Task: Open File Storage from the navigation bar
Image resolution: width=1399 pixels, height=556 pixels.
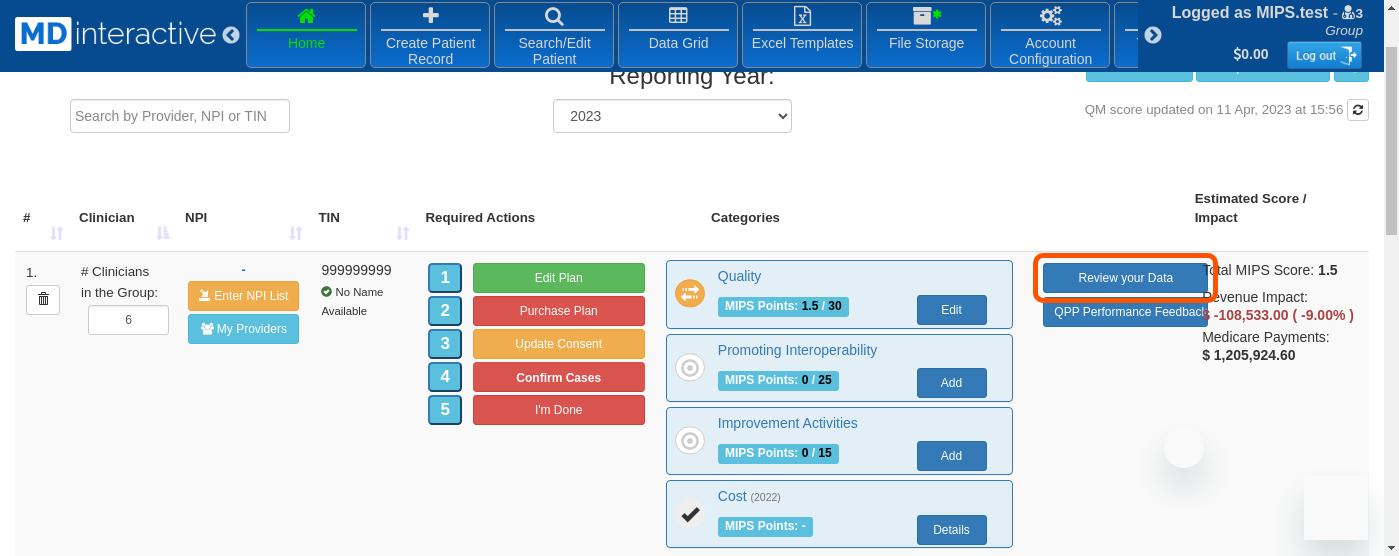Action: 926,35
